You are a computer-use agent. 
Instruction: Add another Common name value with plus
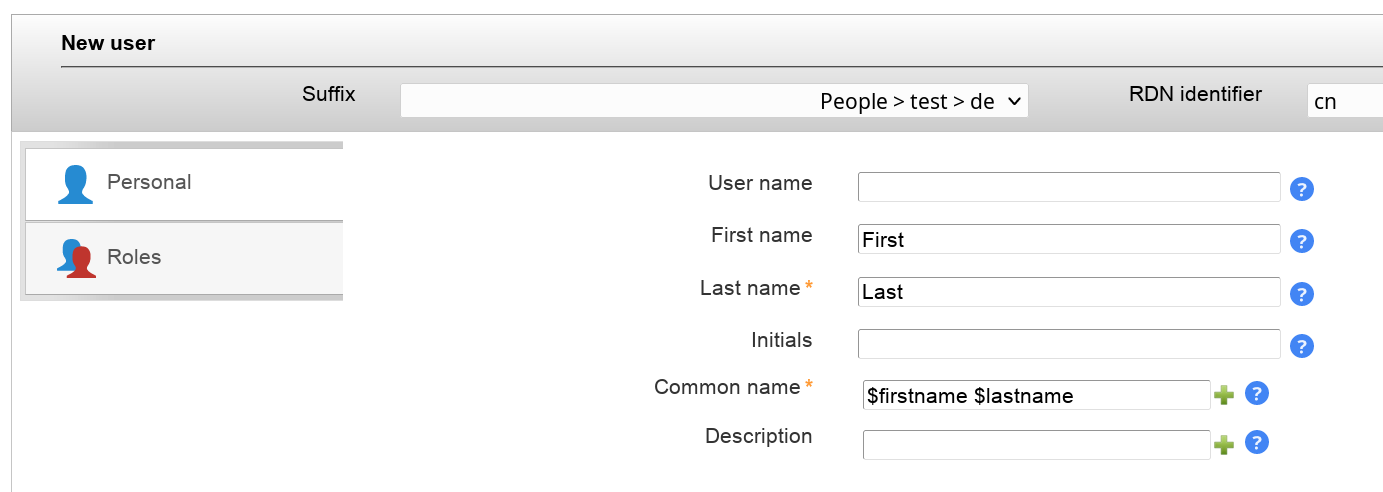click(1224, 395)
